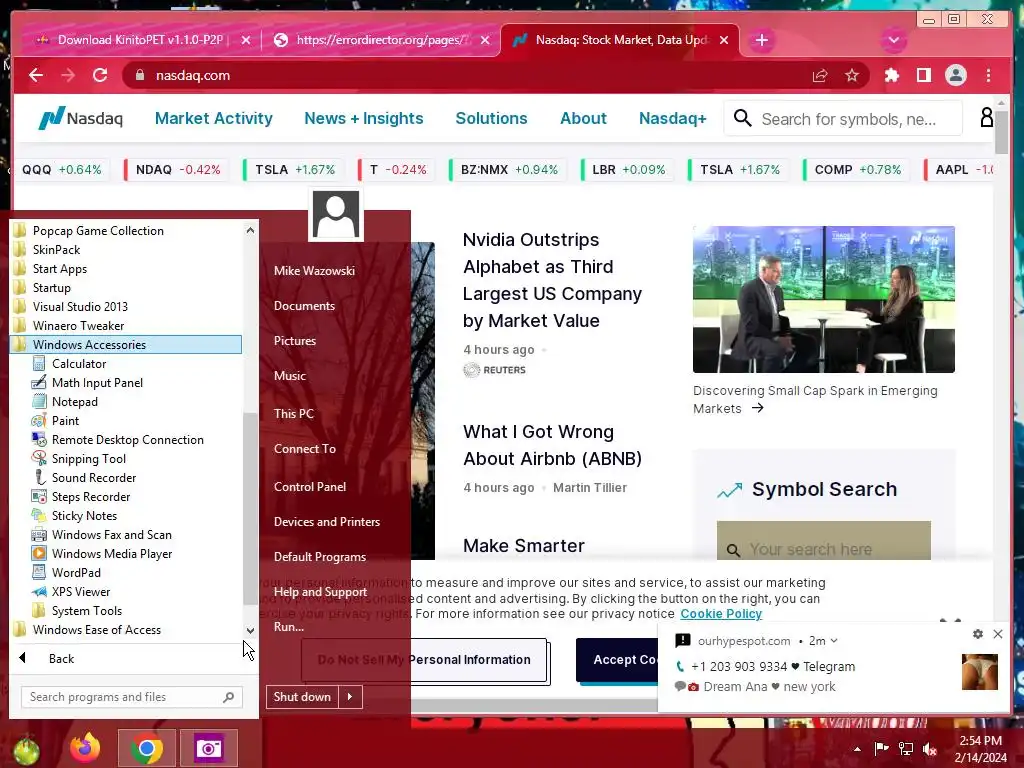Open the Chrome extensions puzzle icon
This screenshot has height=768, width=1024.
(x=891, y=76)
